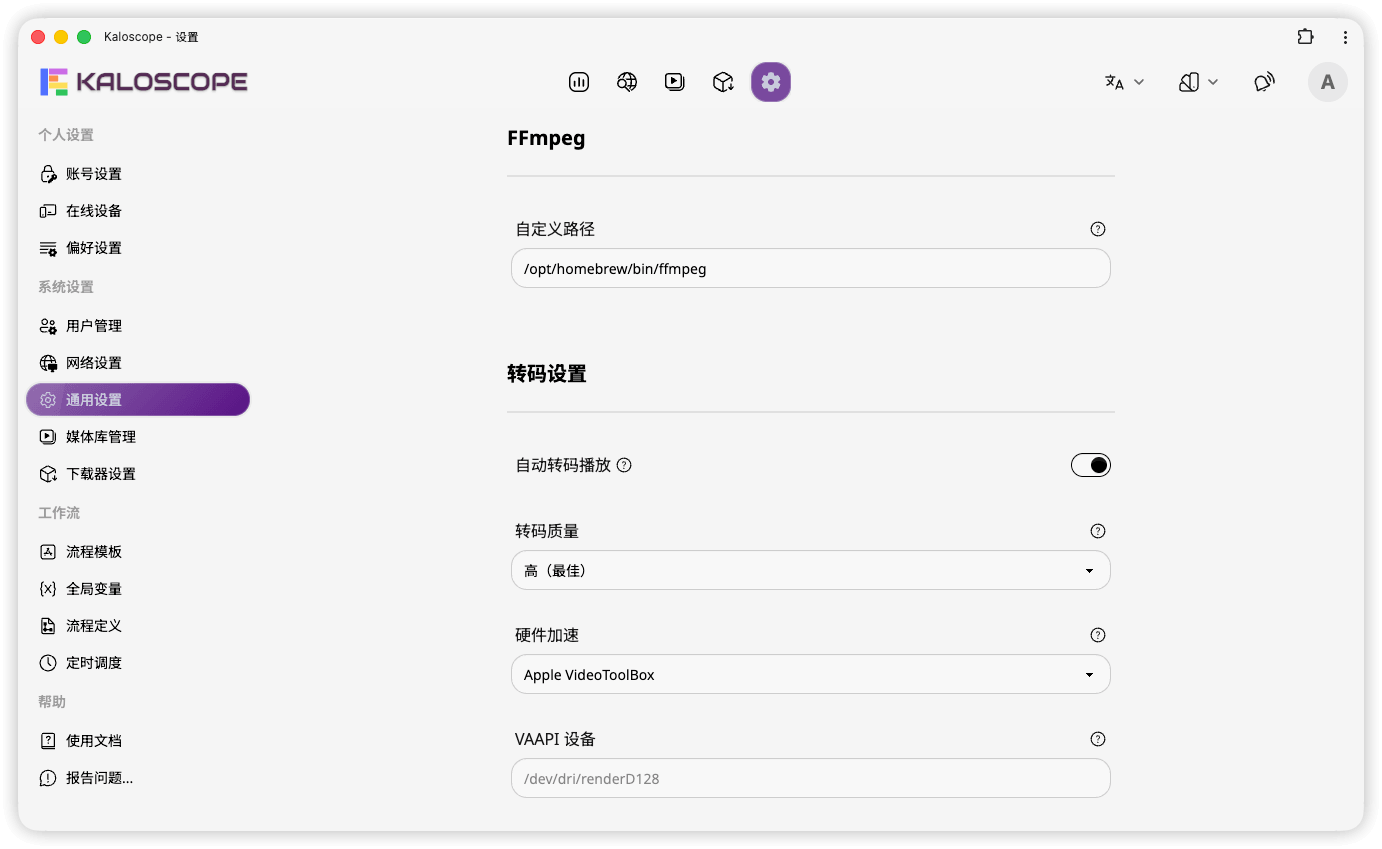Open the 硬件加速 Apple VideoToolBox dropdown
1382x849 pixels.
[x=811, y=675]
